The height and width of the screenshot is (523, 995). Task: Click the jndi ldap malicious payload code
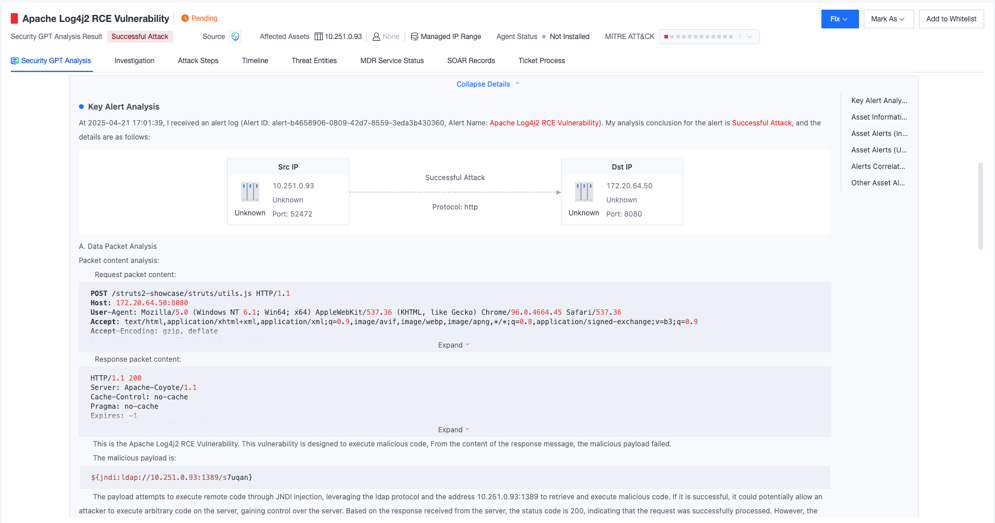pos(171,477)
